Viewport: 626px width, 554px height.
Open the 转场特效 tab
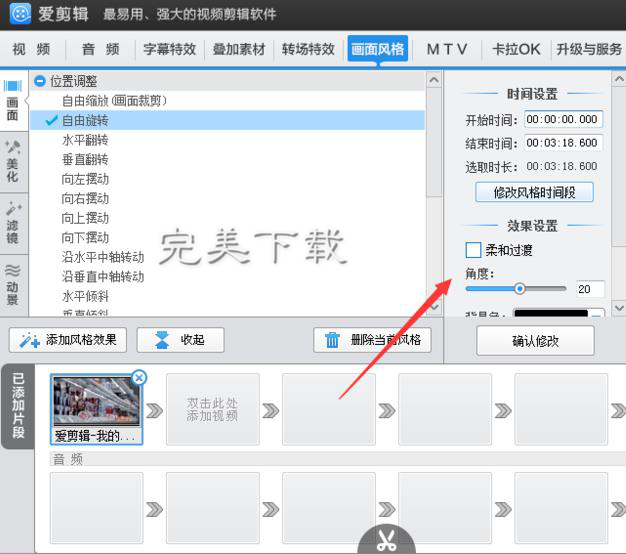tap(308, 49)
